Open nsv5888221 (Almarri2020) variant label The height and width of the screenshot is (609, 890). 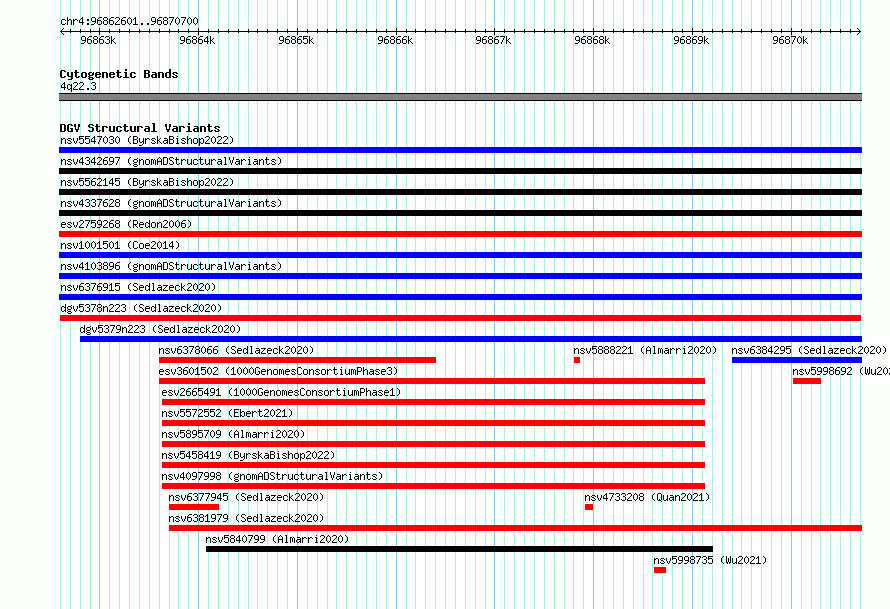click(645, 350)
